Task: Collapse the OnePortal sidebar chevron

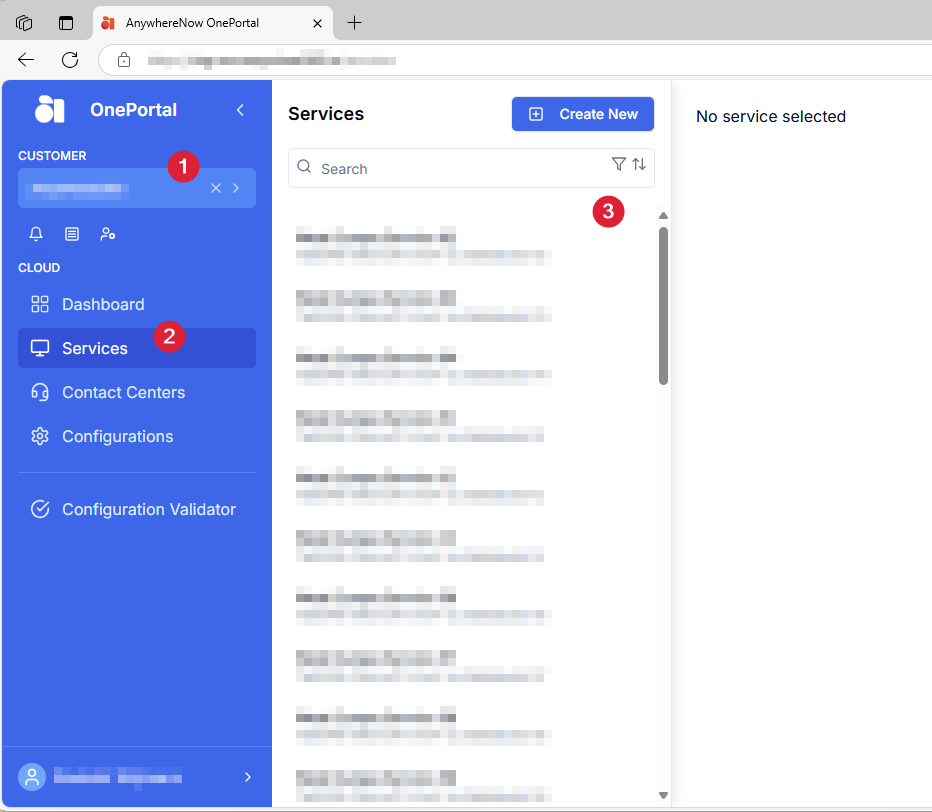Action: pos(240,110)
